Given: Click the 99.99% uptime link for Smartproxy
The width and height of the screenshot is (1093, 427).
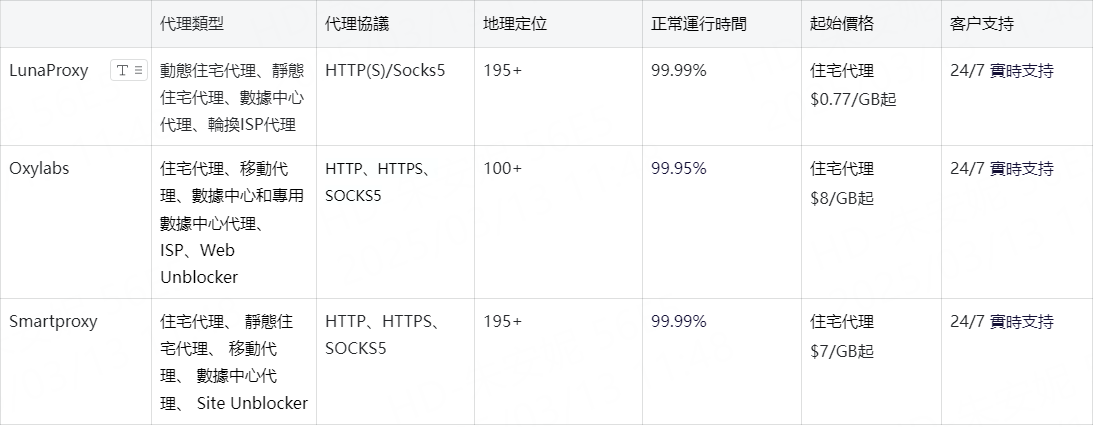Looking at the screenshot, I should click(678, 322).
